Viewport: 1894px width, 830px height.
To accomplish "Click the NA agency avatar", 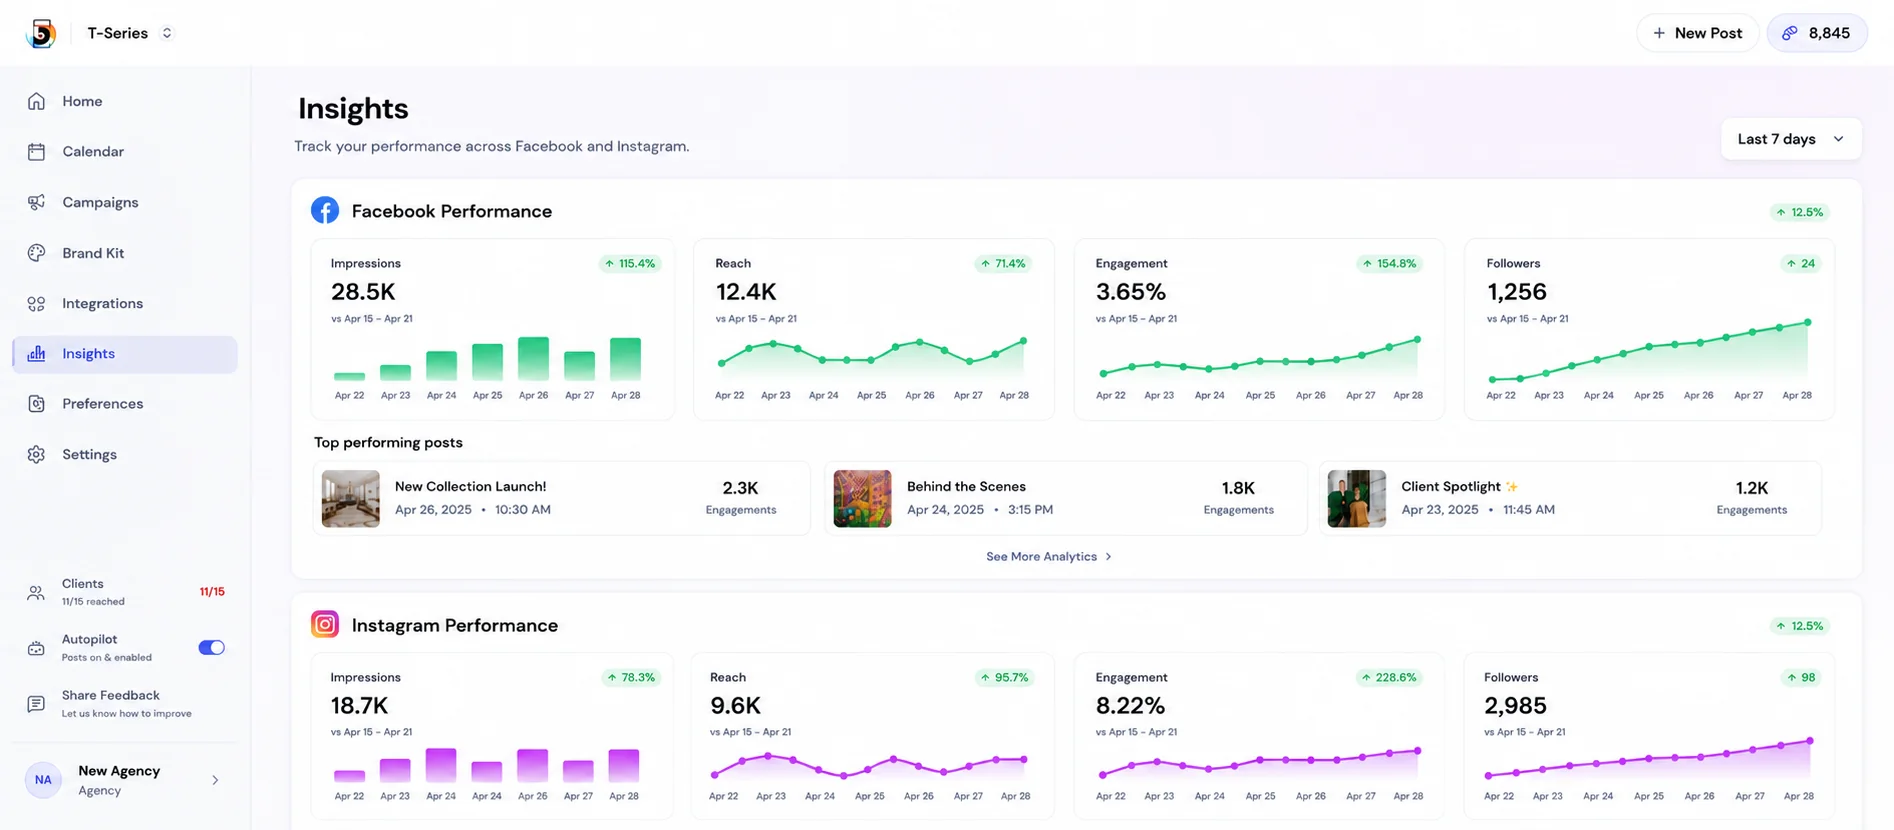I will pyautogui.click(x=43, y=780).
